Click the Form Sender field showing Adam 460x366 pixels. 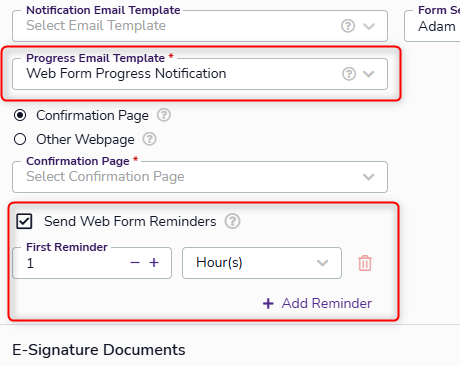pyautogui.click(x=432, y=26)
